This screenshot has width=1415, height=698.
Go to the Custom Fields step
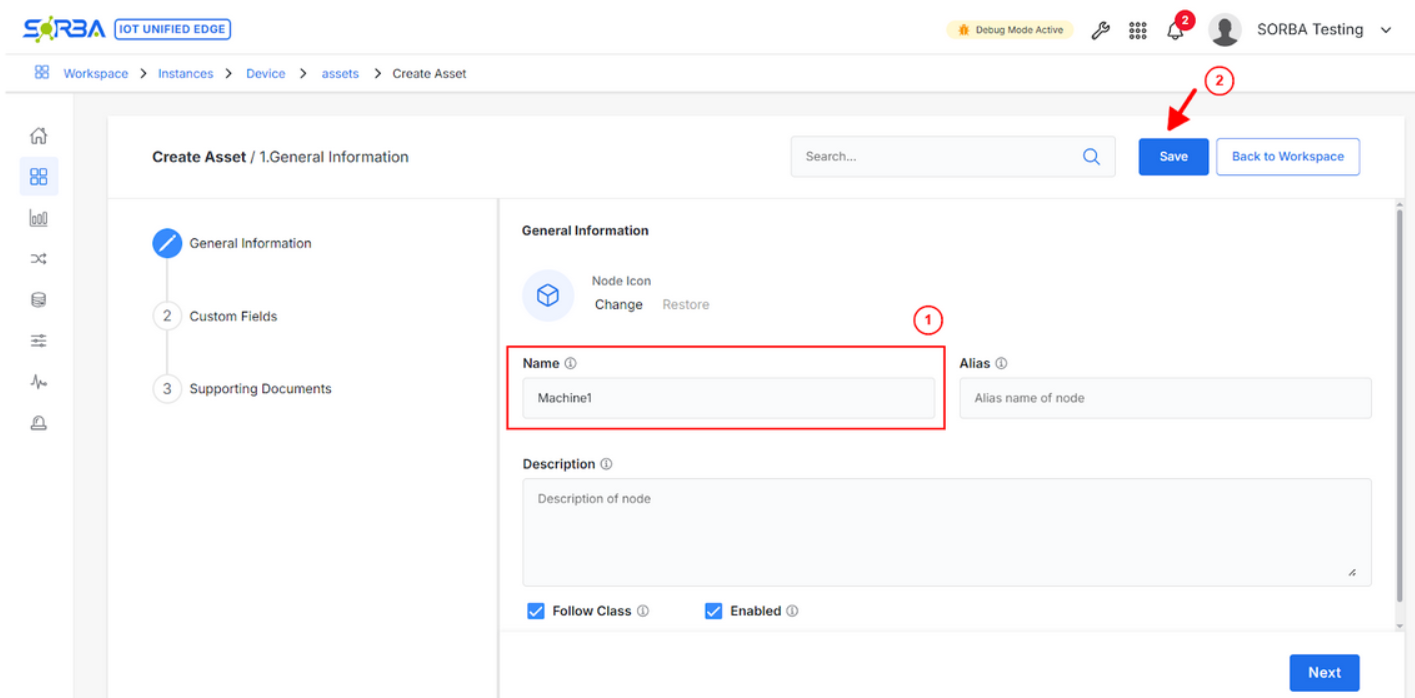coord(233,316)
